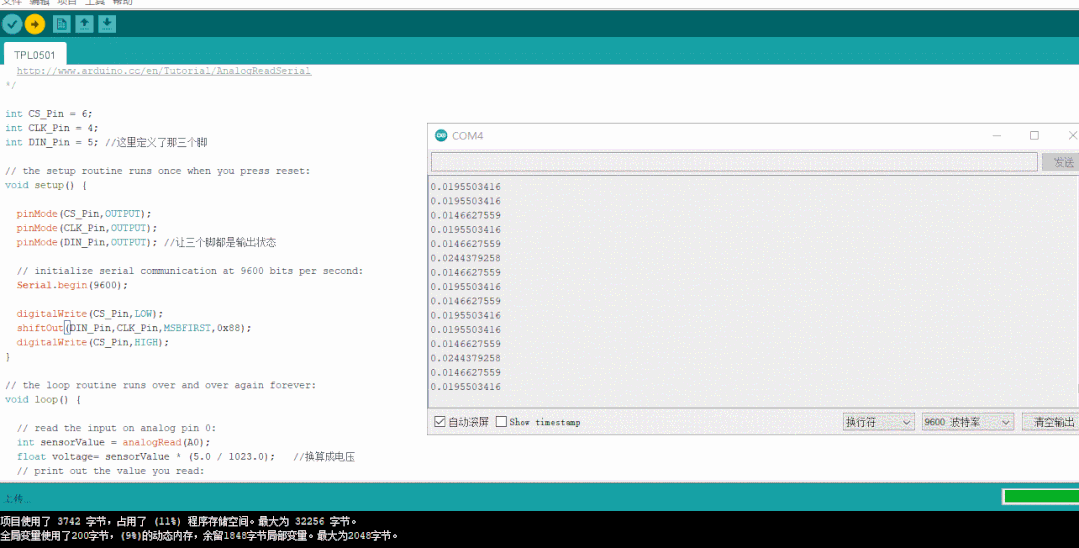1079x548 pixels.
Task: Click the 'setup routine runs once' comment
Action: 158,171
